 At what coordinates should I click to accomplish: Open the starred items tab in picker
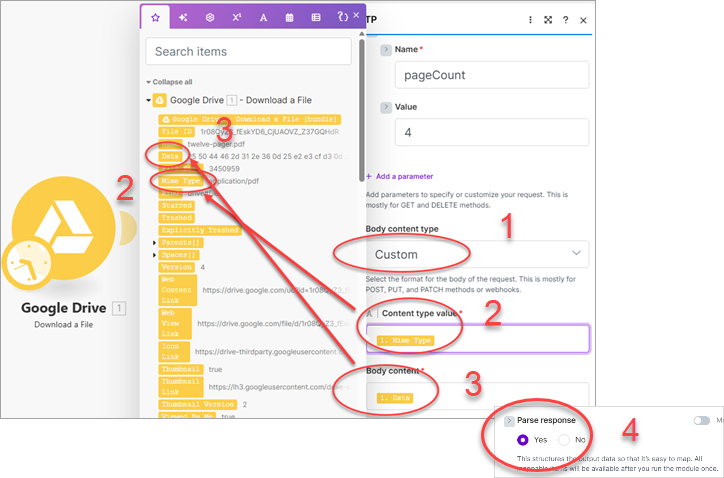[154, 17]
